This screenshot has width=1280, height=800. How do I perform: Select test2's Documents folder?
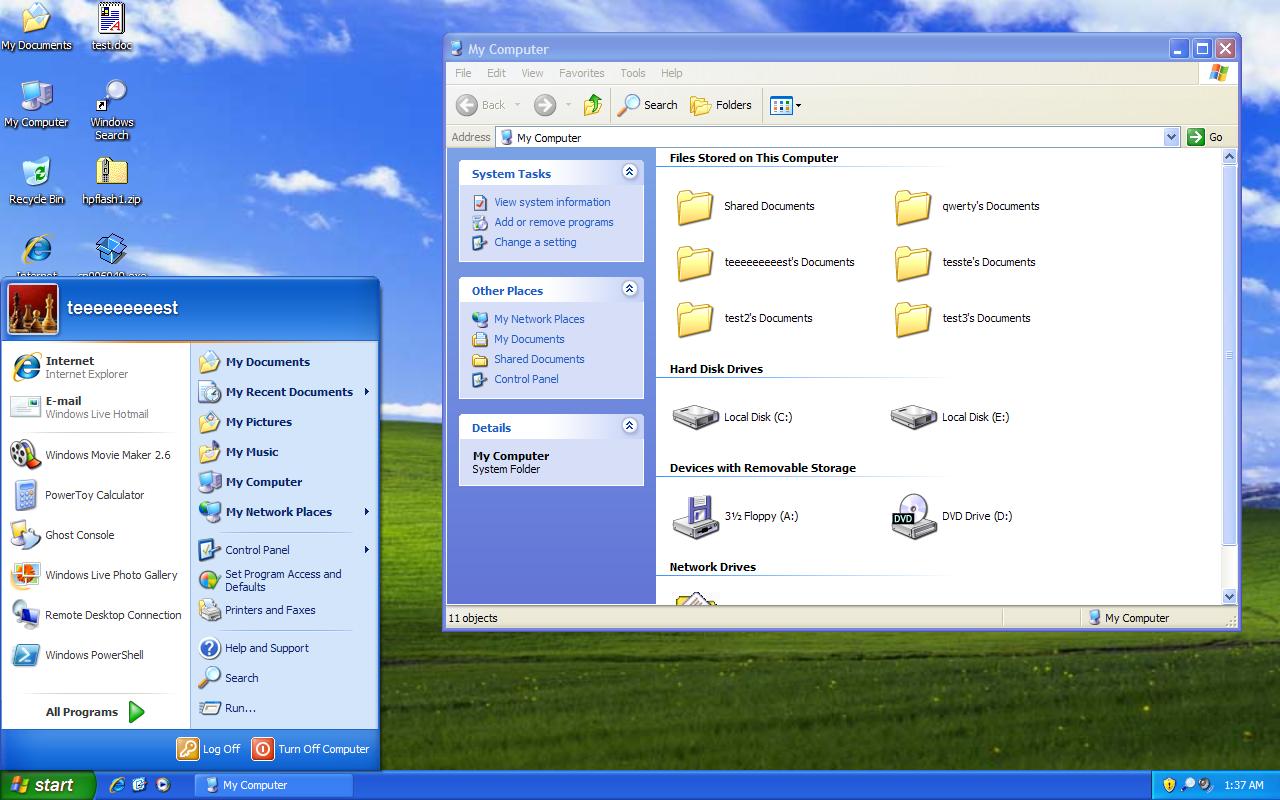point(745,318)
